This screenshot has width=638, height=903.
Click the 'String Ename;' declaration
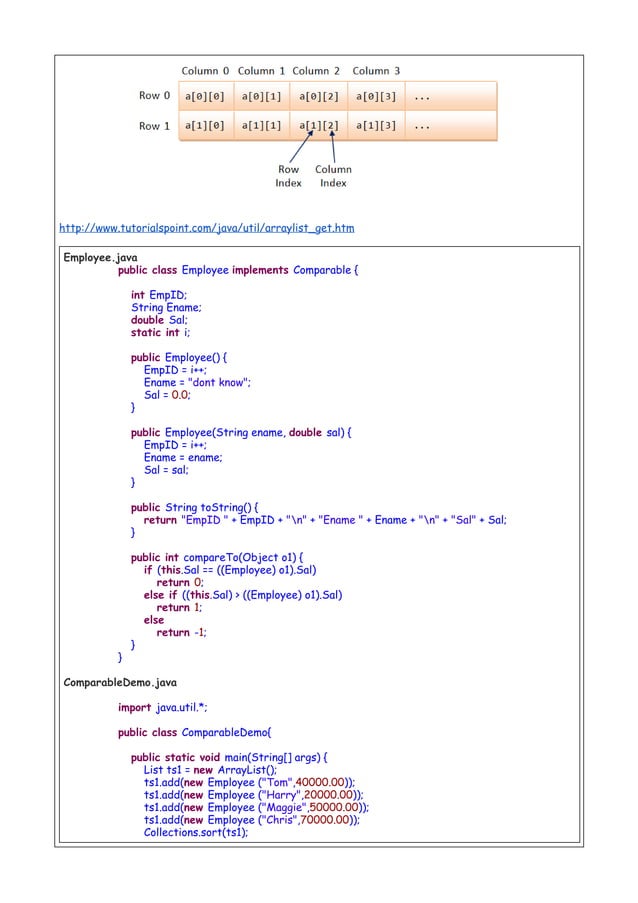coord(166,308)
